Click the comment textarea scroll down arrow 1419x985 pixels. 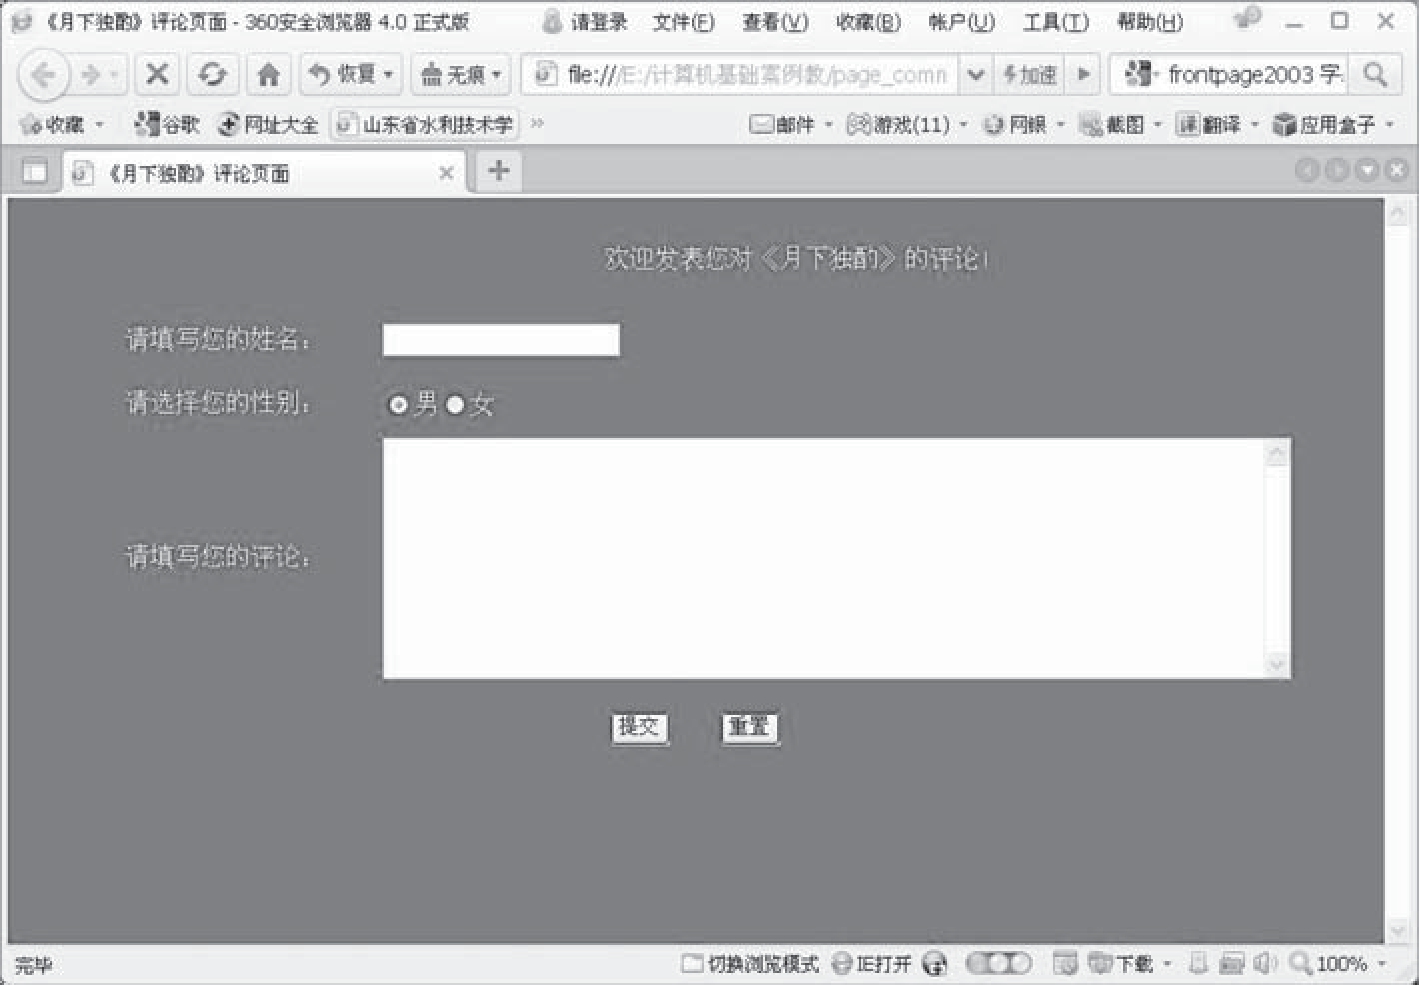pos(1277,664)
